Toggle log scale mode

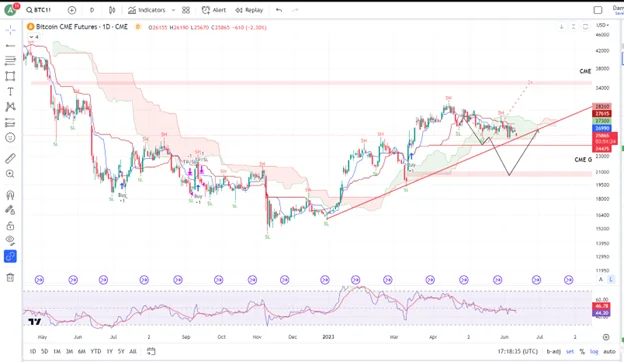(x=594, y=352)
